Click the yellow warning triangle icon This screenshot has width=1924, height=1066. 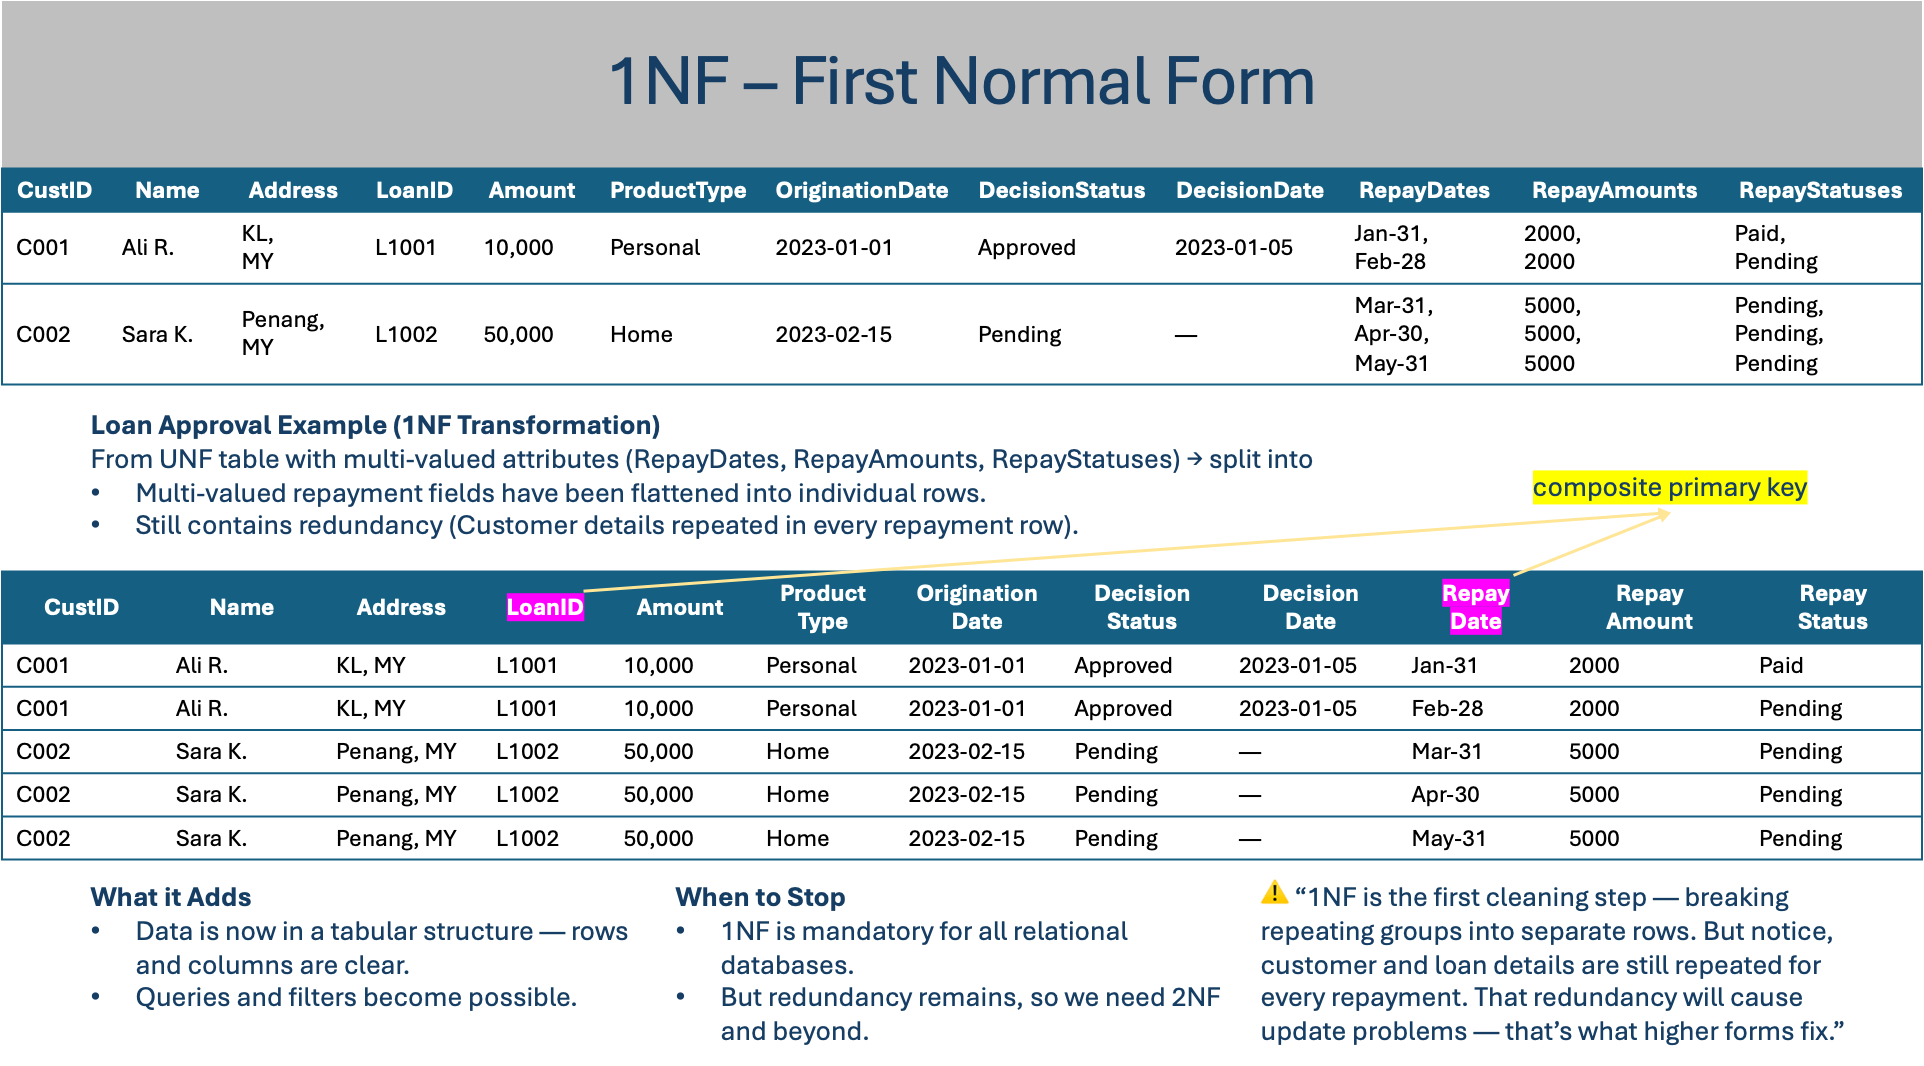pyautogui.click(x=1274, y=892)
